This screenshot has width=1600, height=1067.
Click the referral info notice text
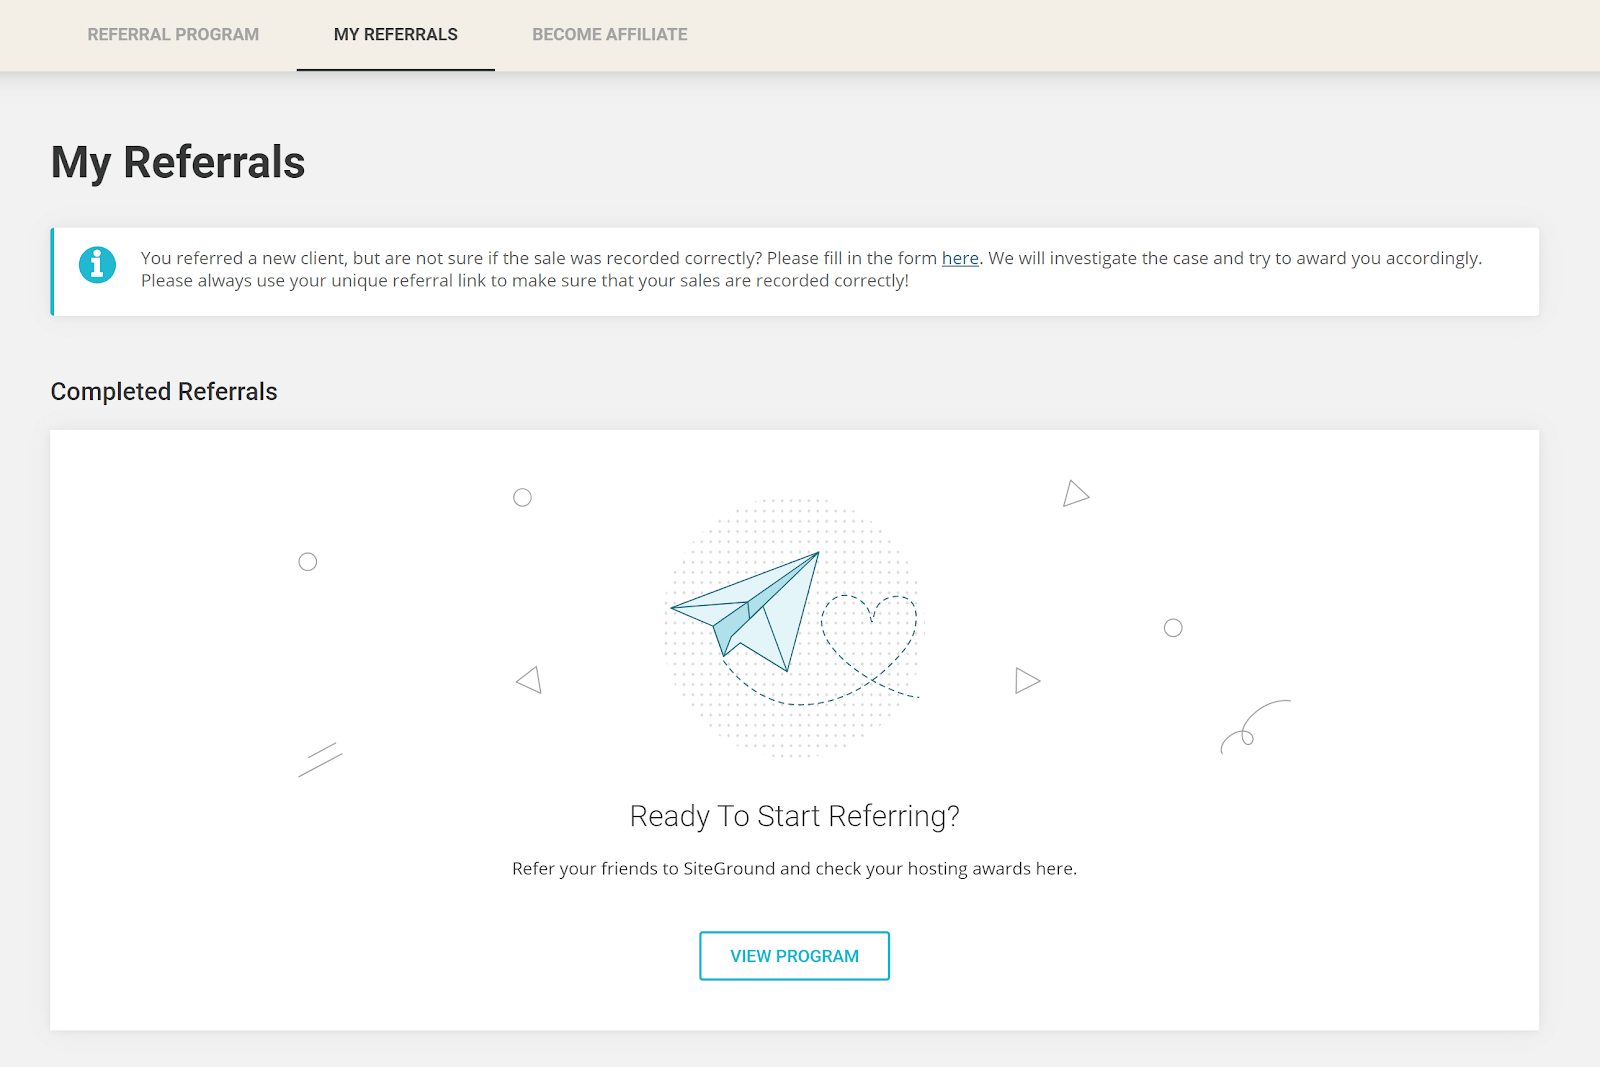[811, 269]
